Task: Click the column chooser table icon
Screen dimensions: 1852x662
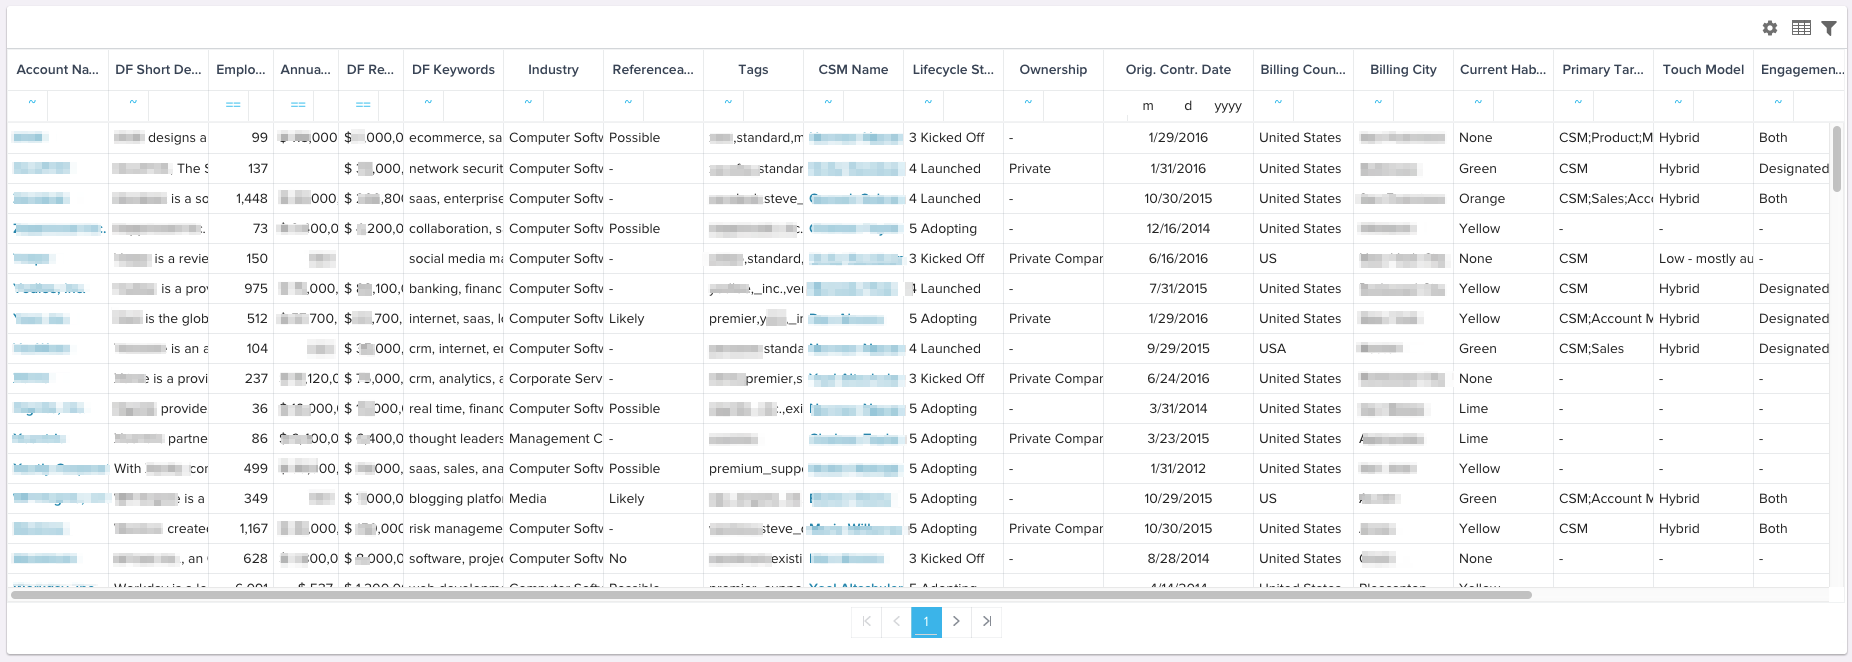Action: (1801, 28)
